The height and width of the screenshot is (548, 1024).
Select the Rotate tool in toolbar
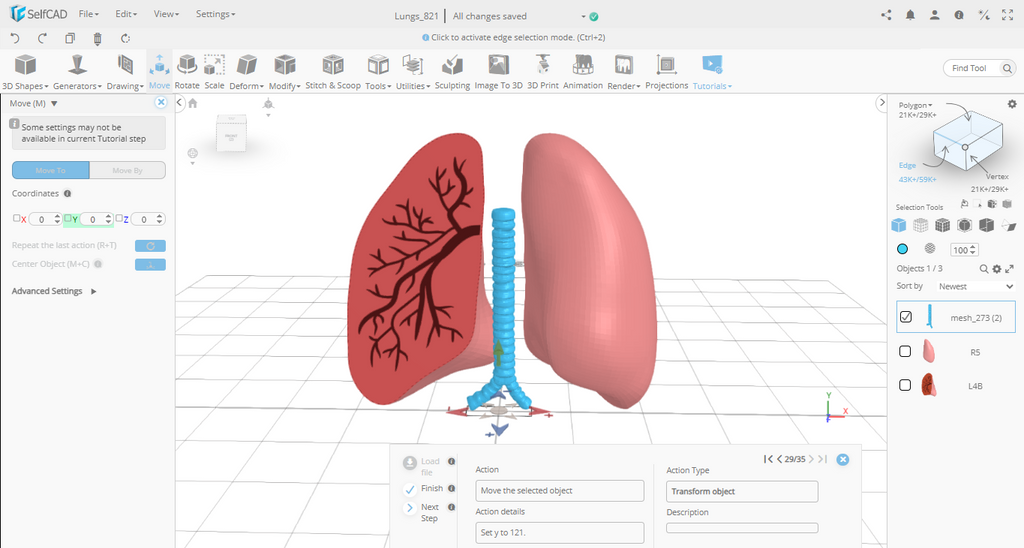tap(187, 70)
